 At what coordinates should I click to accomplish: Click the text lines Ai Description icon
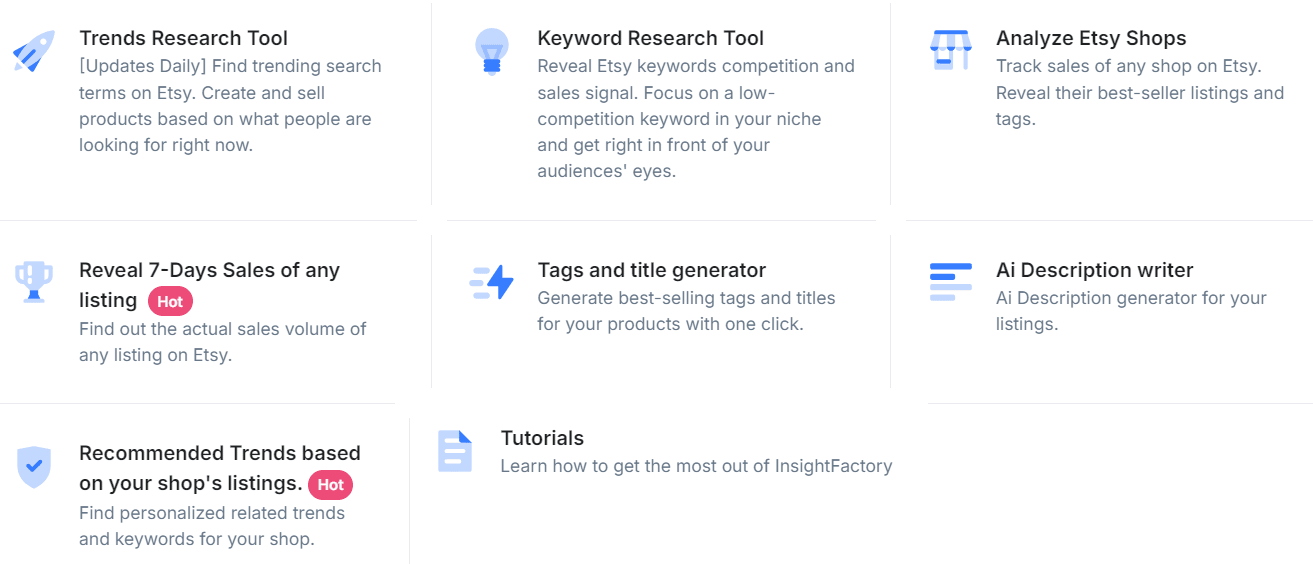click(949, 282)
